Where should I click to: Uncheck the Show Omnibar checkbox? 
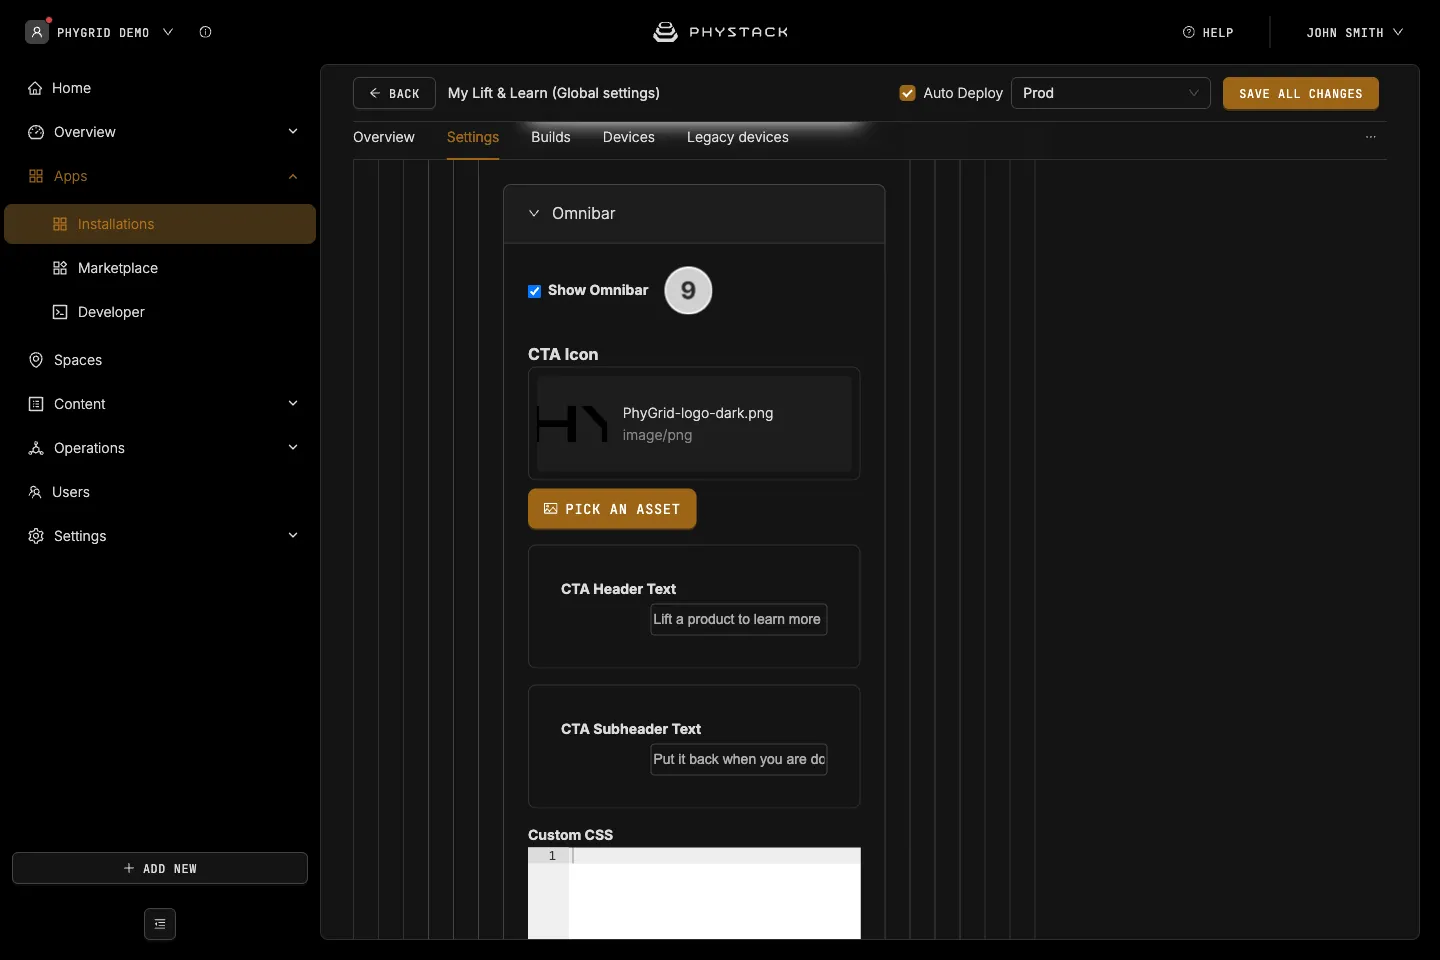tap(535, 291)
